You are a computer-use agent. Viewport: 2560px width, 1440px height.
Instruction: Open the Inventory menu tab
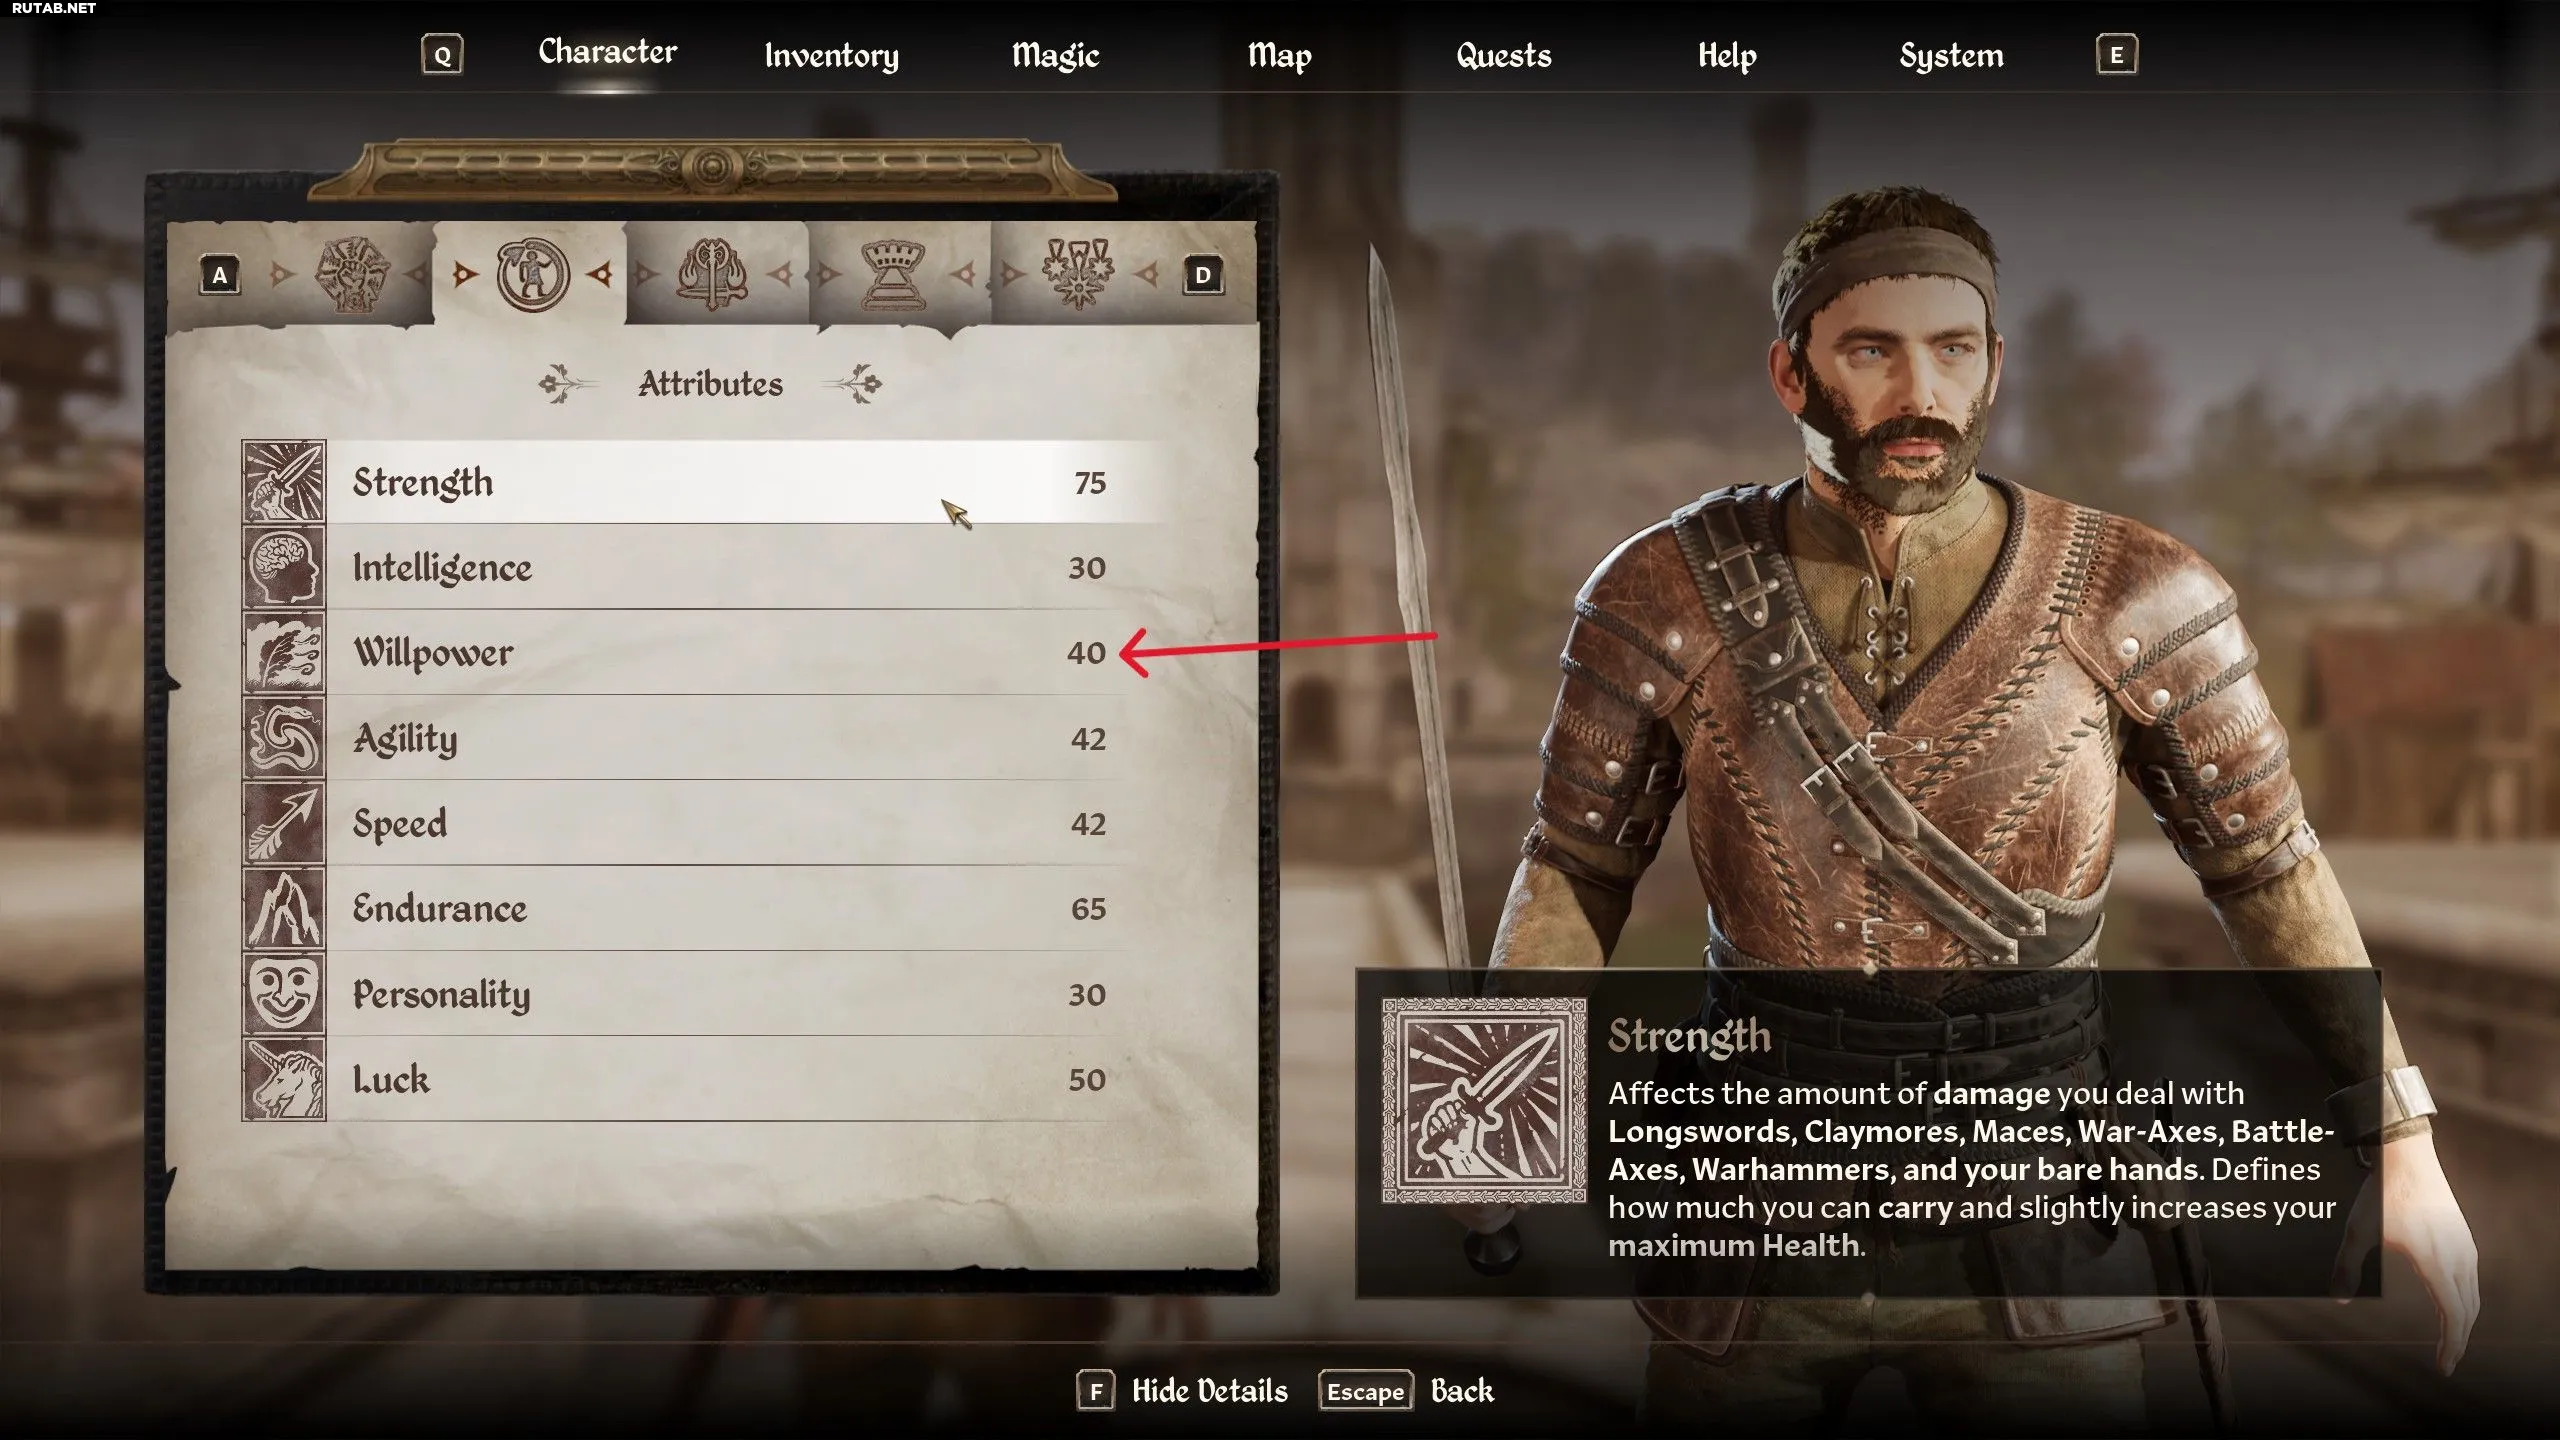click(x=831, y=56)
